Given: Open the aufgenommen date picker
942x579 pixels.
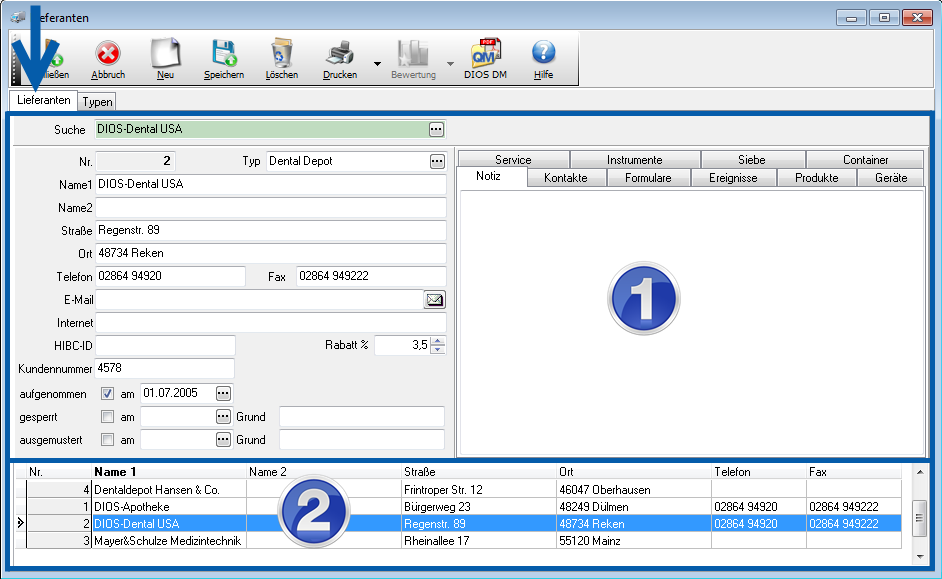Looking at the screenshot, I should pyautogui.click(x=223, y=393).
